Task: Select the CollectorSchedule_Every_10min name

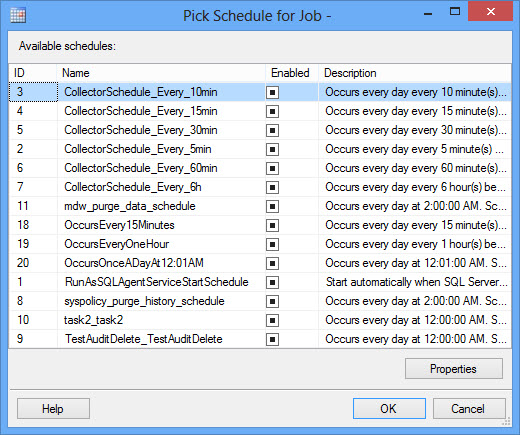Action: pyautogui.click(x=140, y=92)
